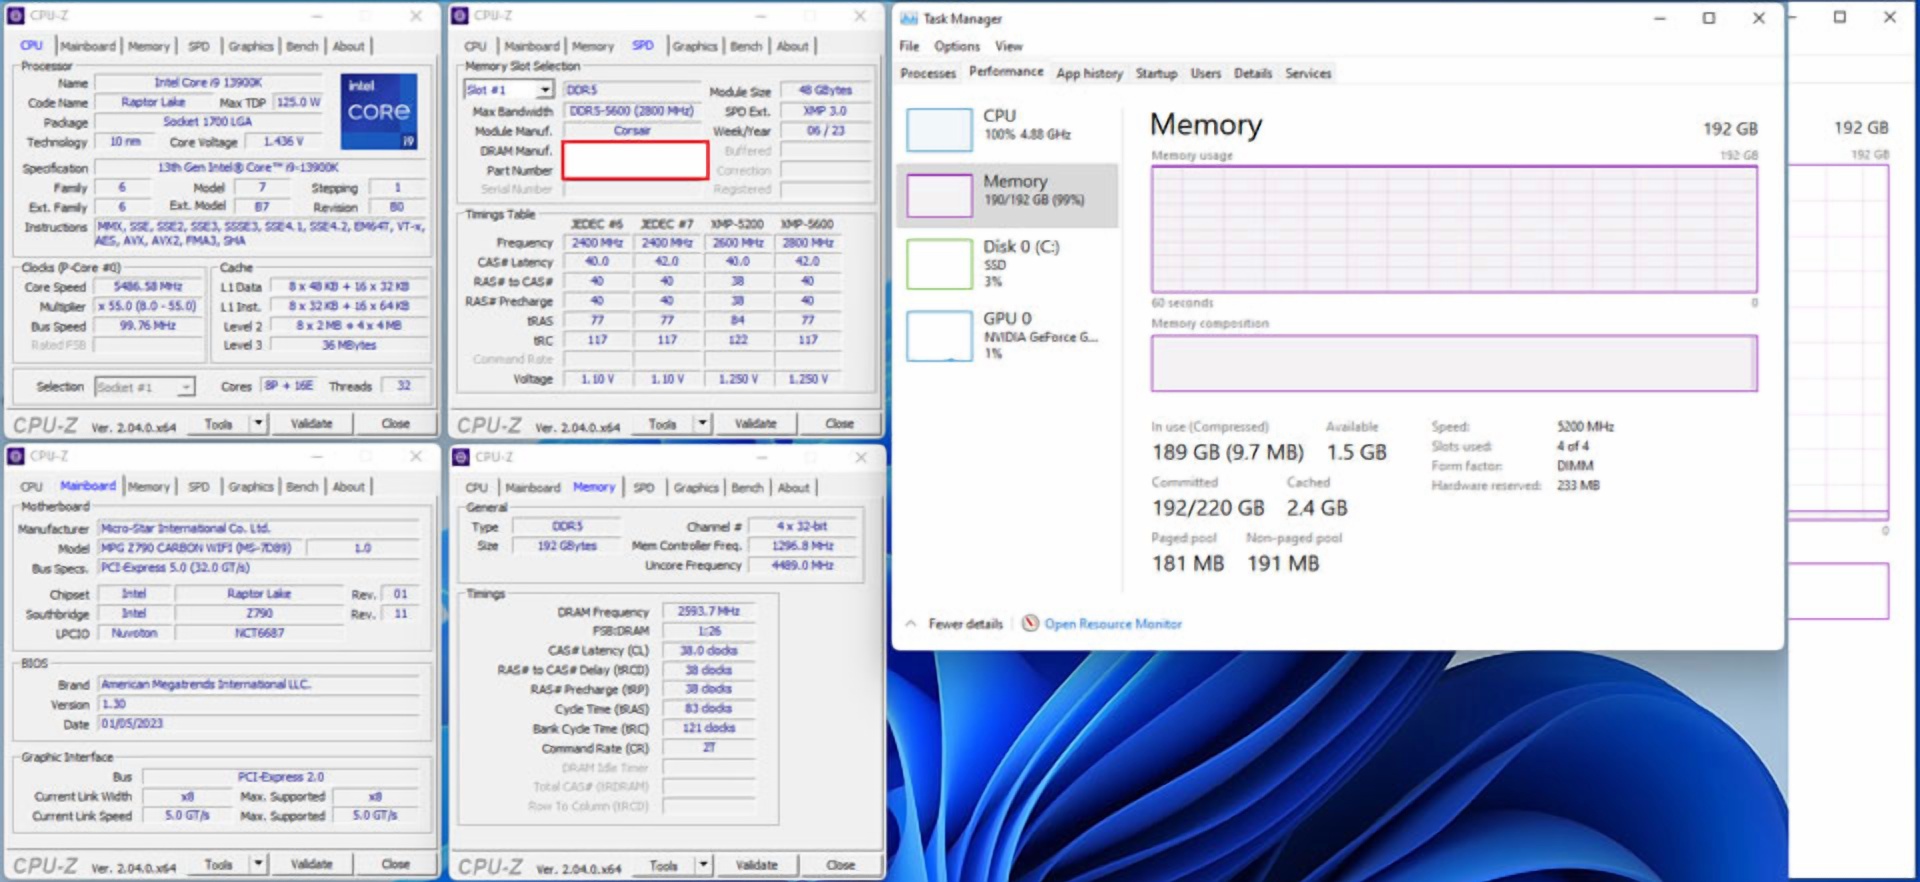Image resolution: width=1920 pixels, height=882 pixels.
Task: Open Resource Monitor via the link
Action: 1113,623
